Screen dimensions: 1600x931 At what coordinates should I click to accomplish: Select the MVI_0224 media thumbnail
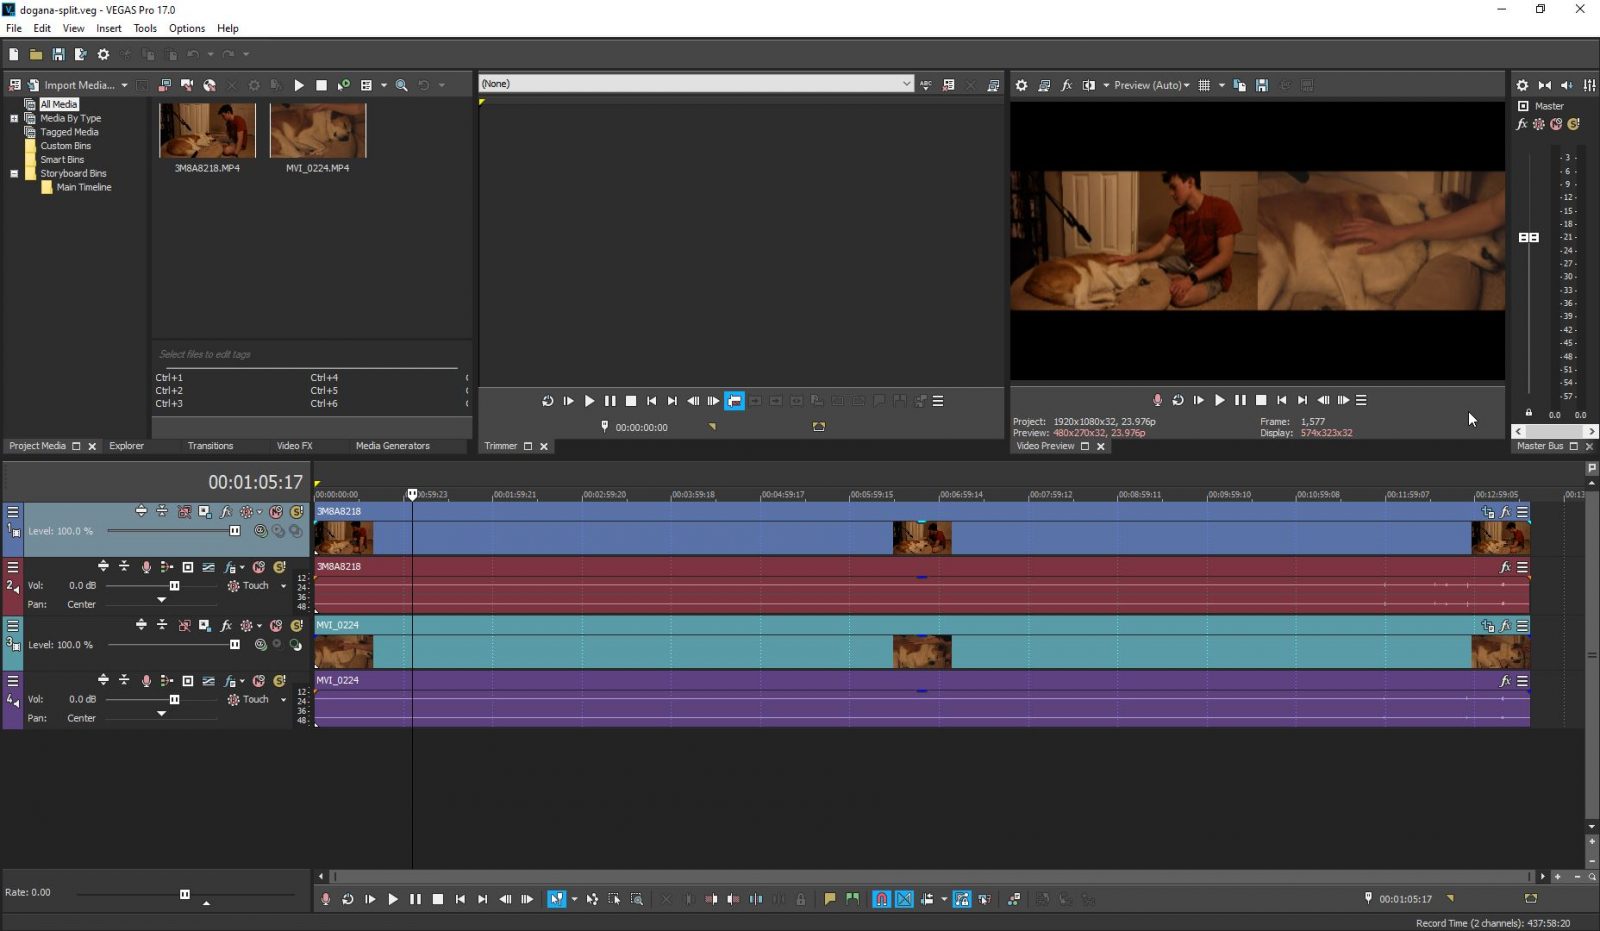click(x=318, y=130)
